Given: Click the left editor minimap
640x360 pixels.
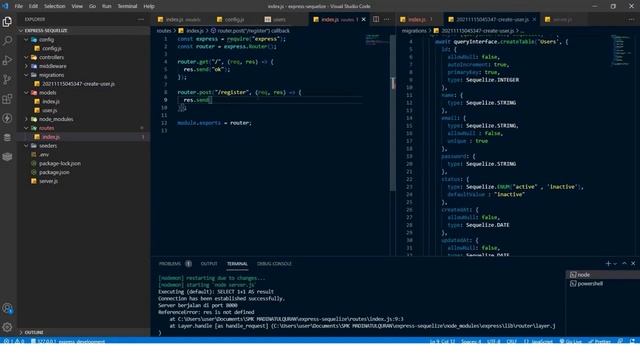Looking at the screenshot, I should coord(377,39).
